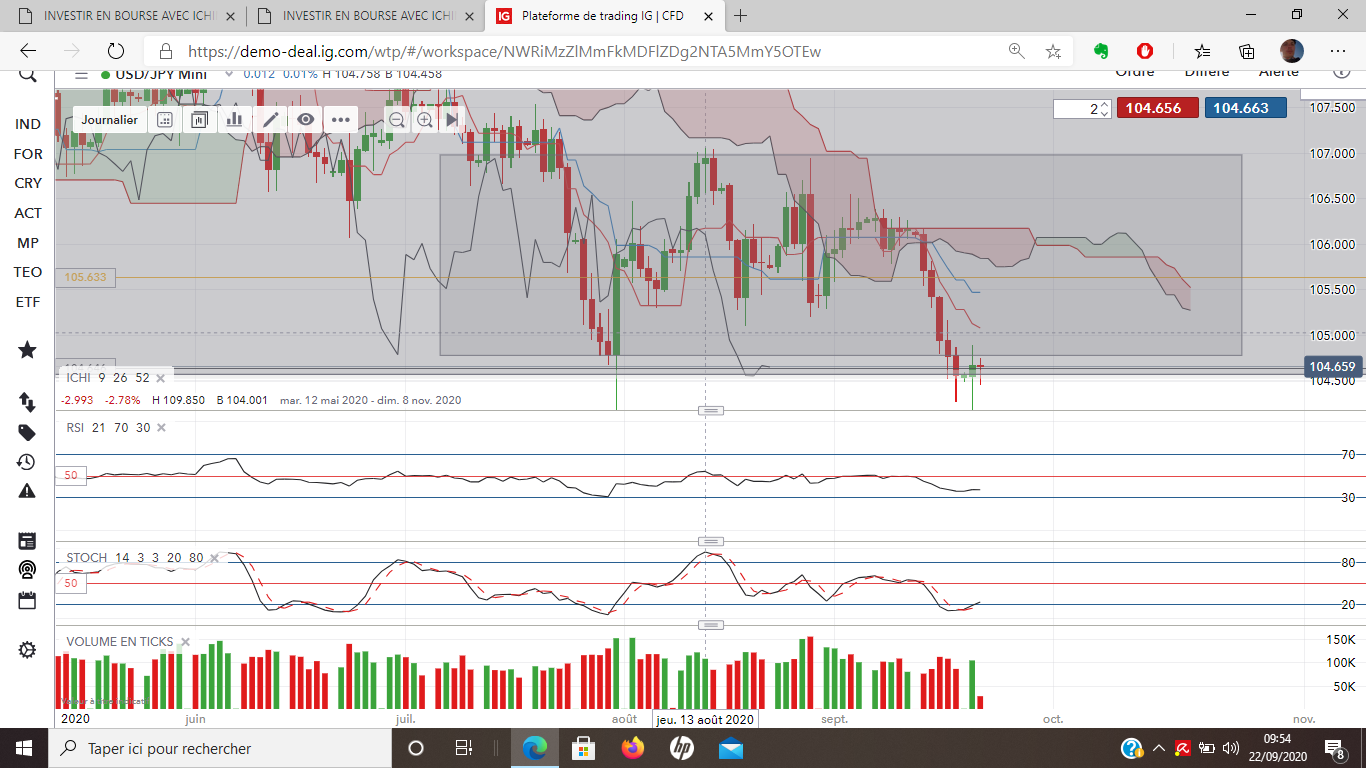Open the history clock icon in sidebar

27,462
